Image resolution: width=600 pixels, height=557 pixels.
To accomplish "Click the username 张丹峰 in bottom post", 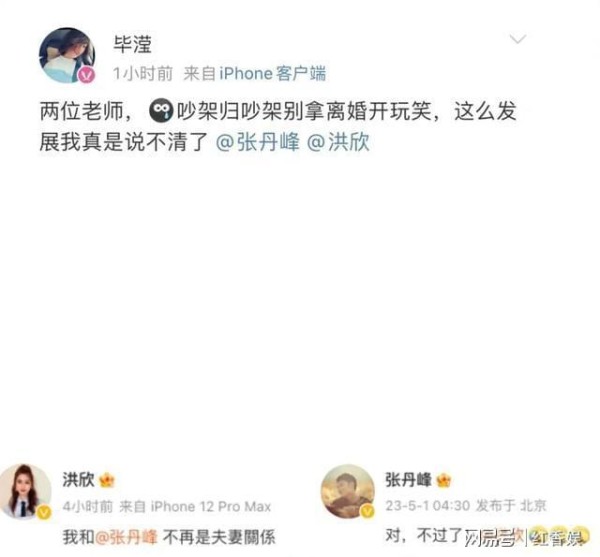I will point(408,479).
